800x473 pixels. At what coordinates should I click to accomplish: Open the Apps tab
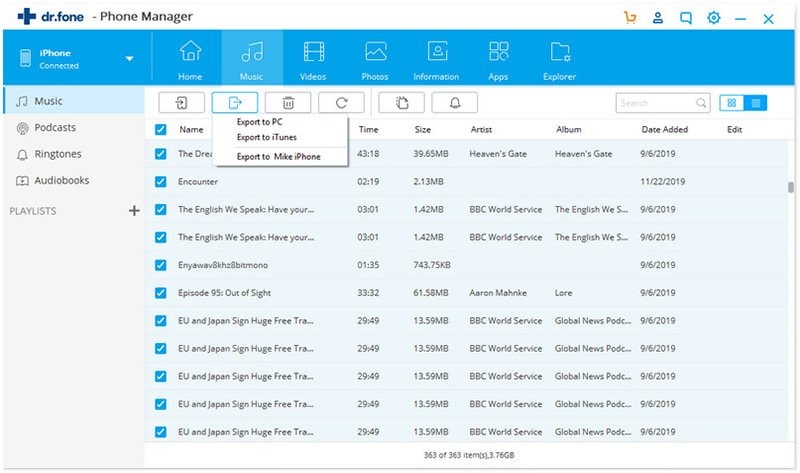(x=498, y=58)
